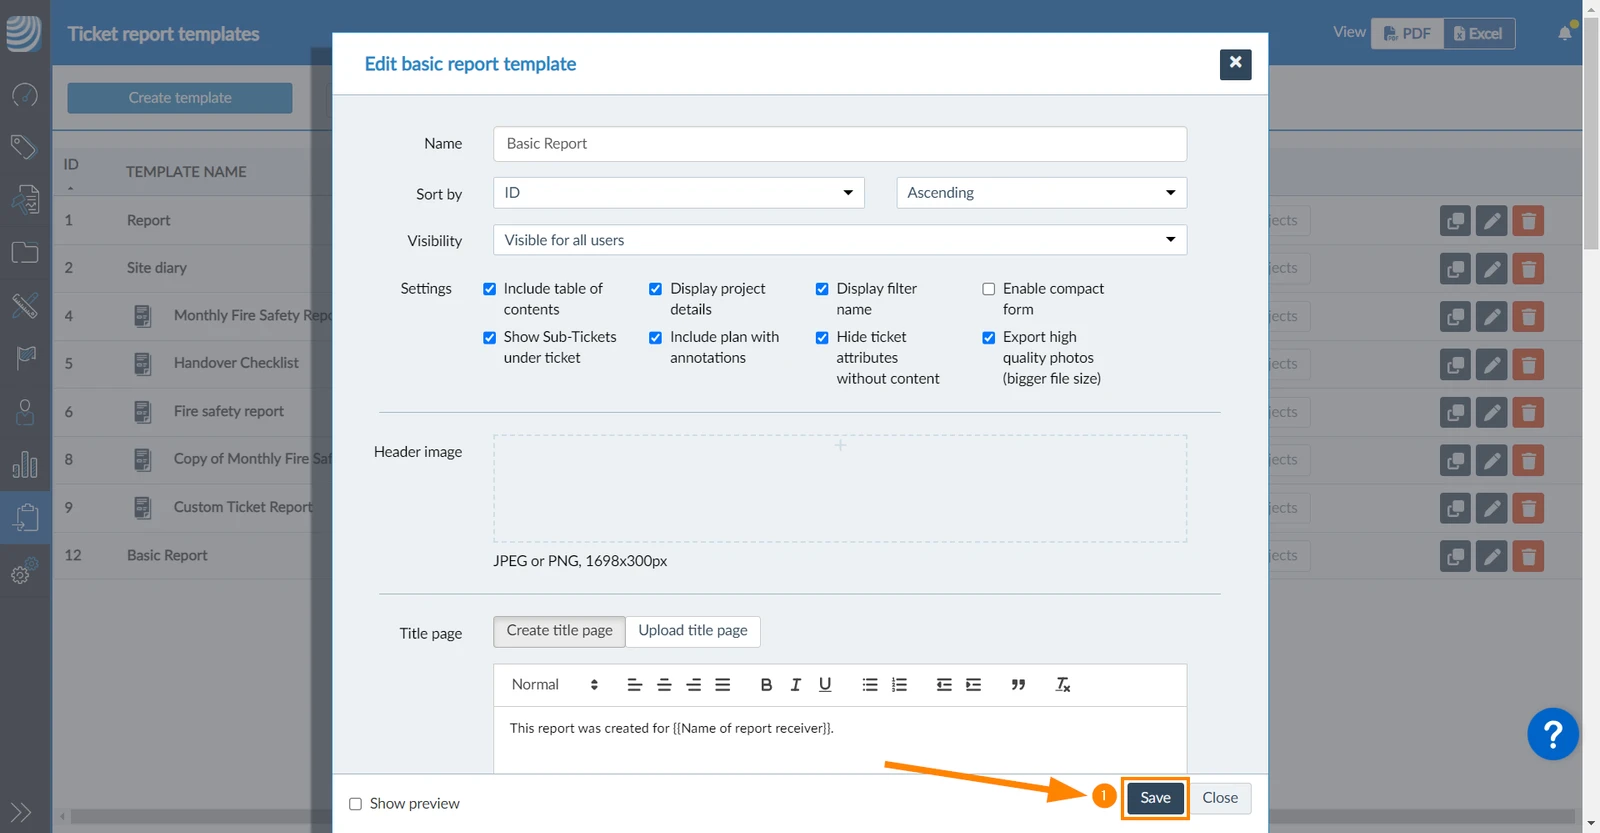Duplicate the Report template row 1
The width and height of the screenshot is (1600, 833).
1456,221
